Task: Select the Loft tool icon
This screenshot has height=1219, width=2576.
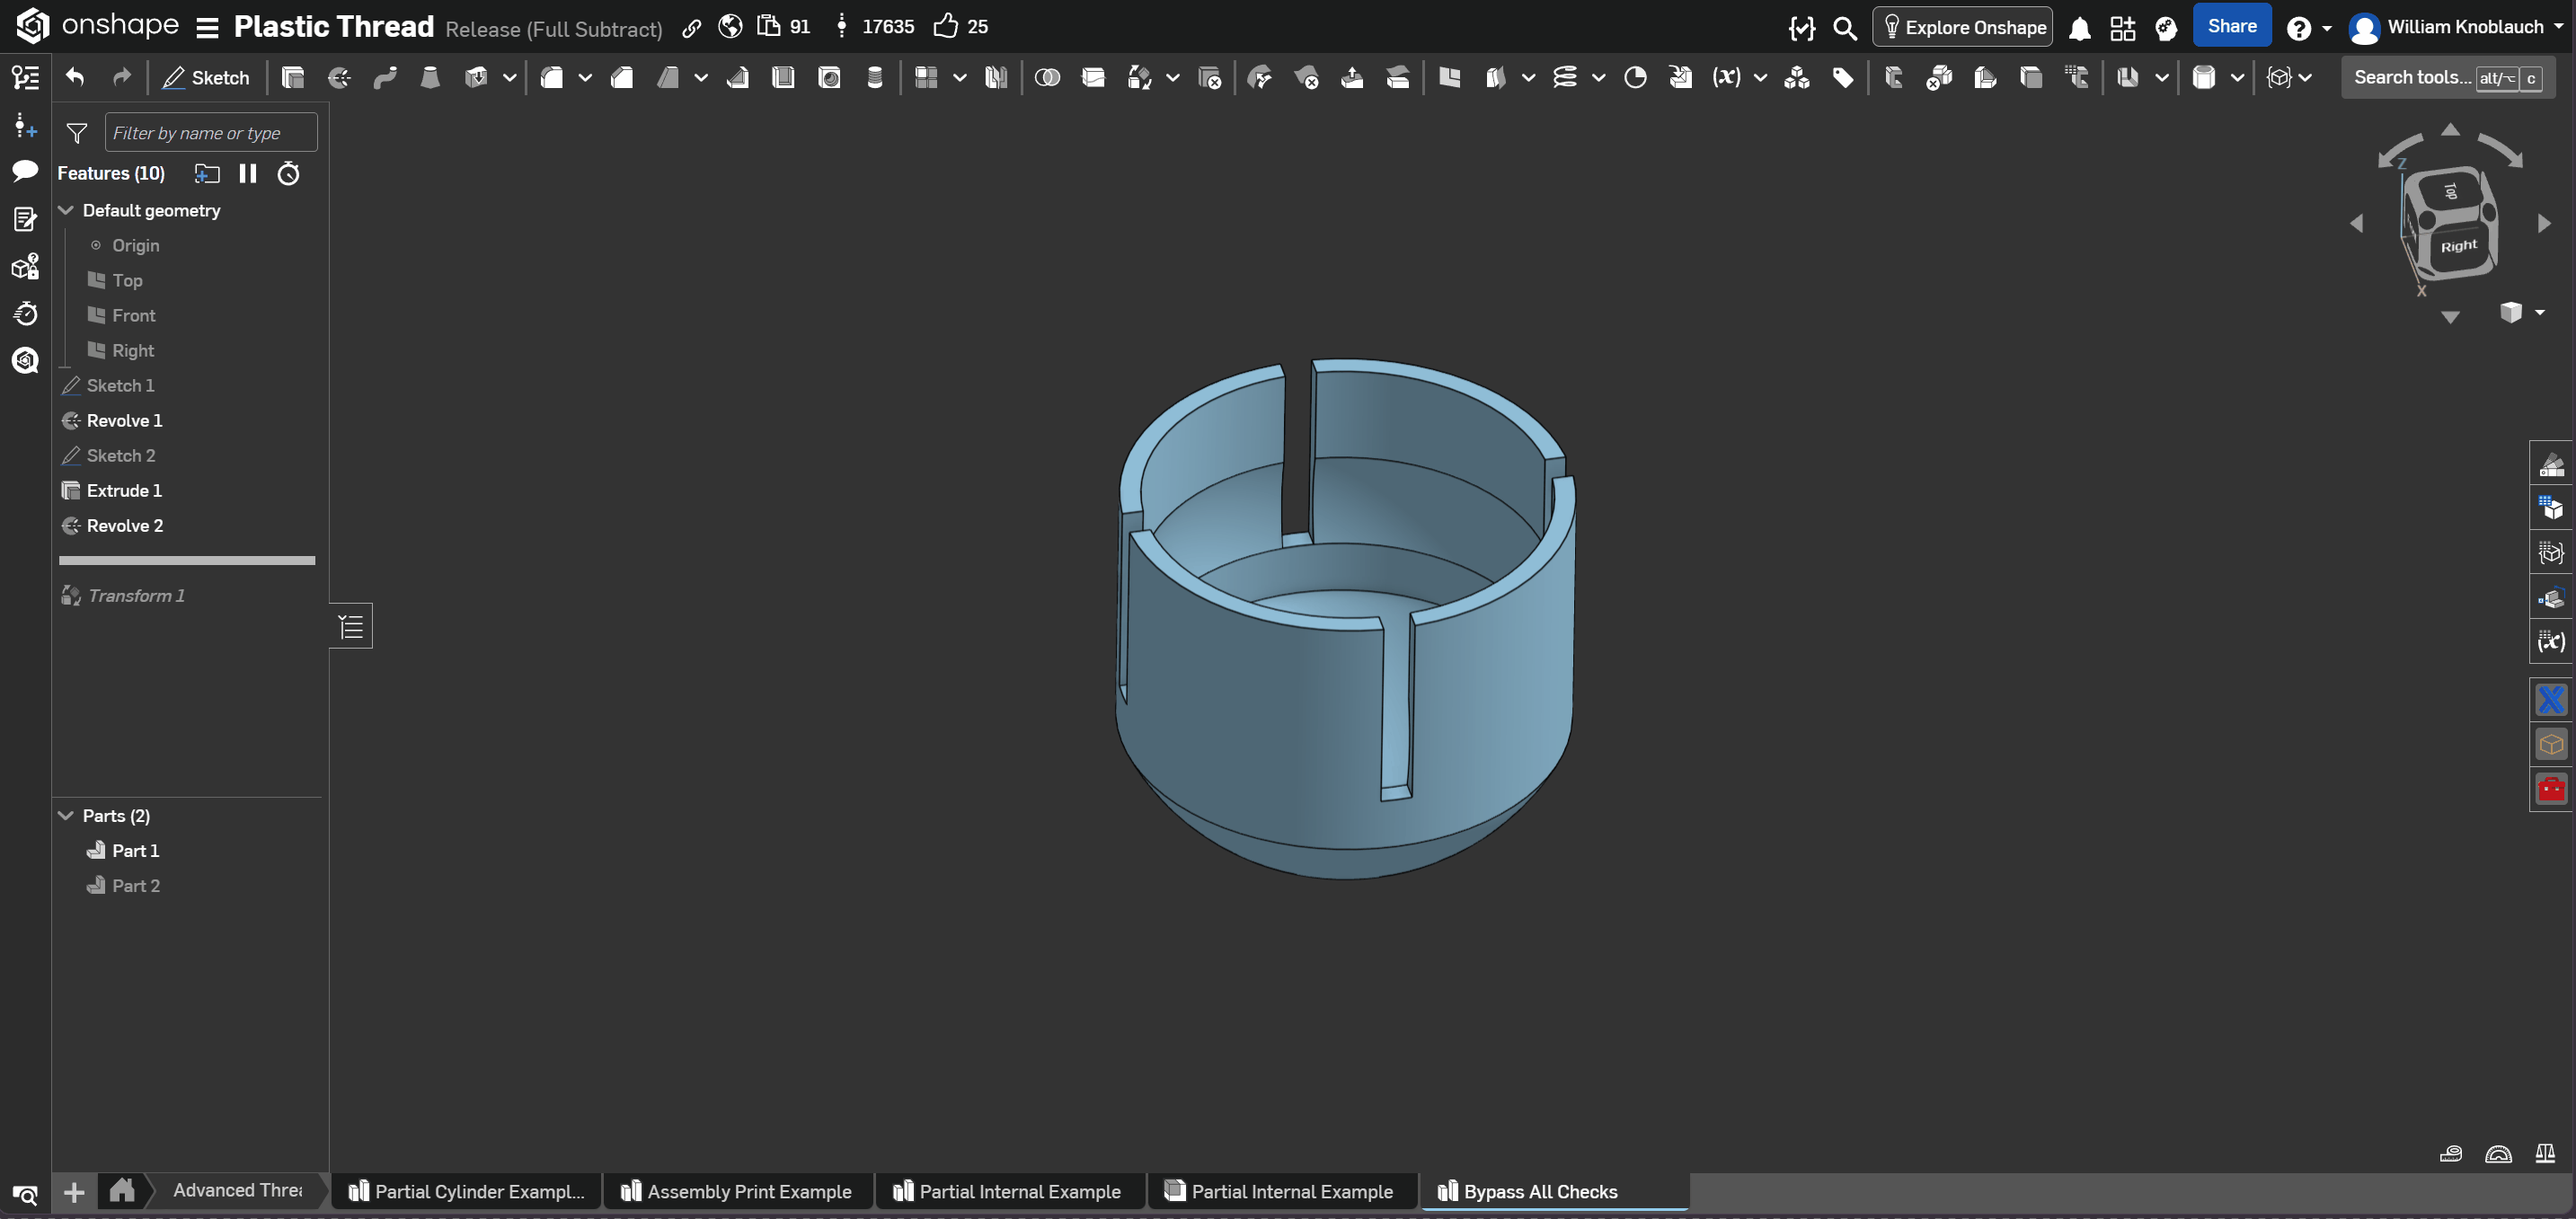Action: pyautogui.click(x=430, y=77)
